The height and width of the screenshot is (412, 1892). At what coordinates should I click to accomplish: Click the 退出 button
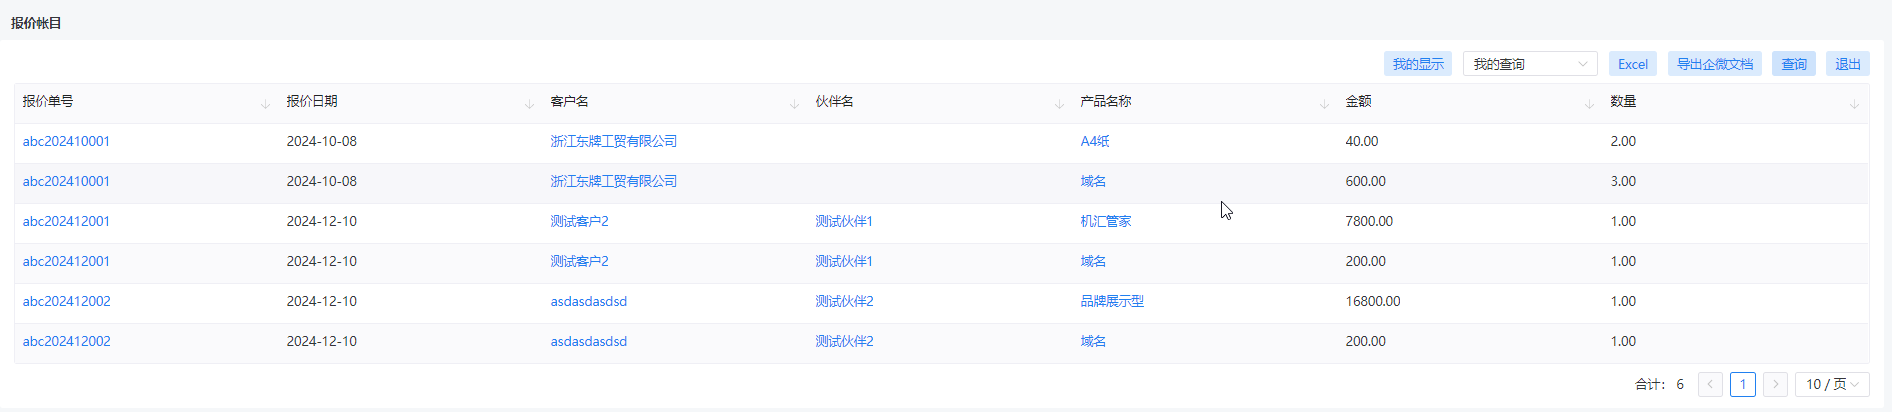click(1848, 64)
